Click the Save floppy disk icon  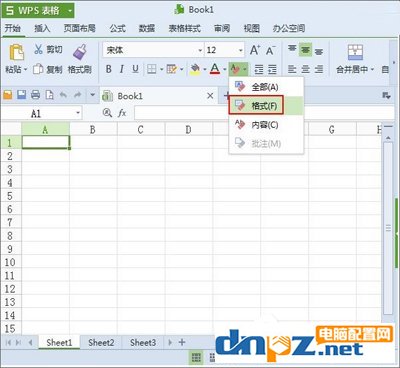point(22,95)
